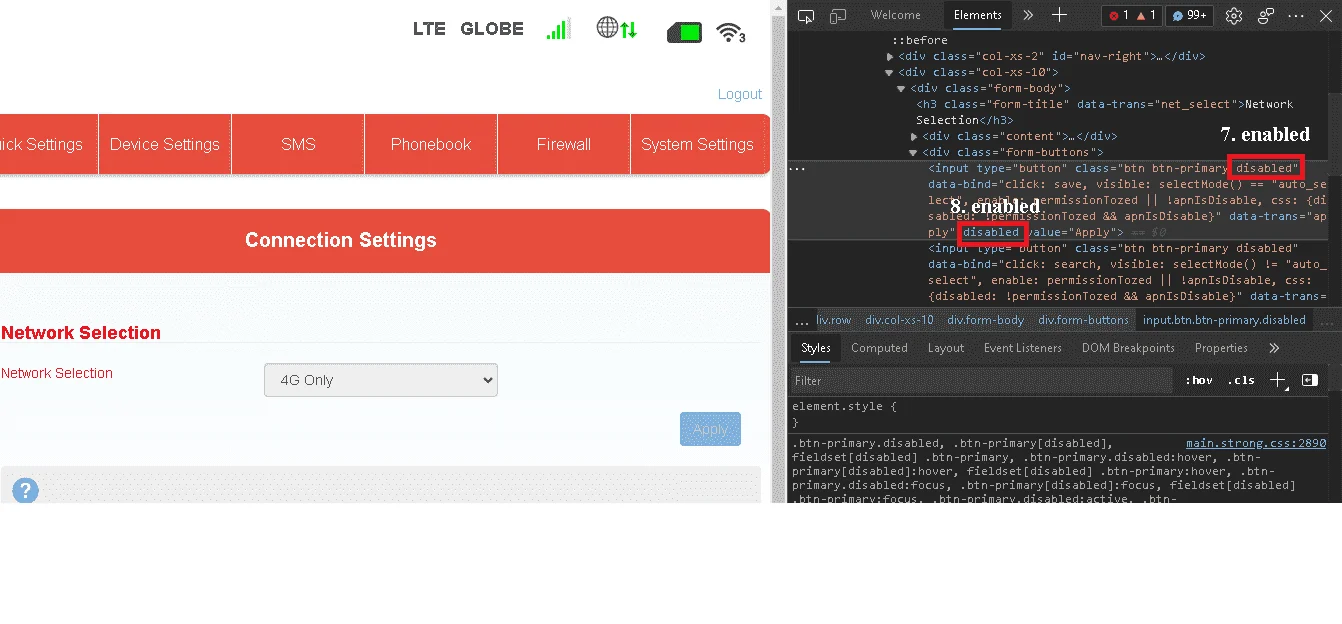Open the Event Listeners tab
The width and height of the screenshot is (1342, 624).
(1023, 348)
